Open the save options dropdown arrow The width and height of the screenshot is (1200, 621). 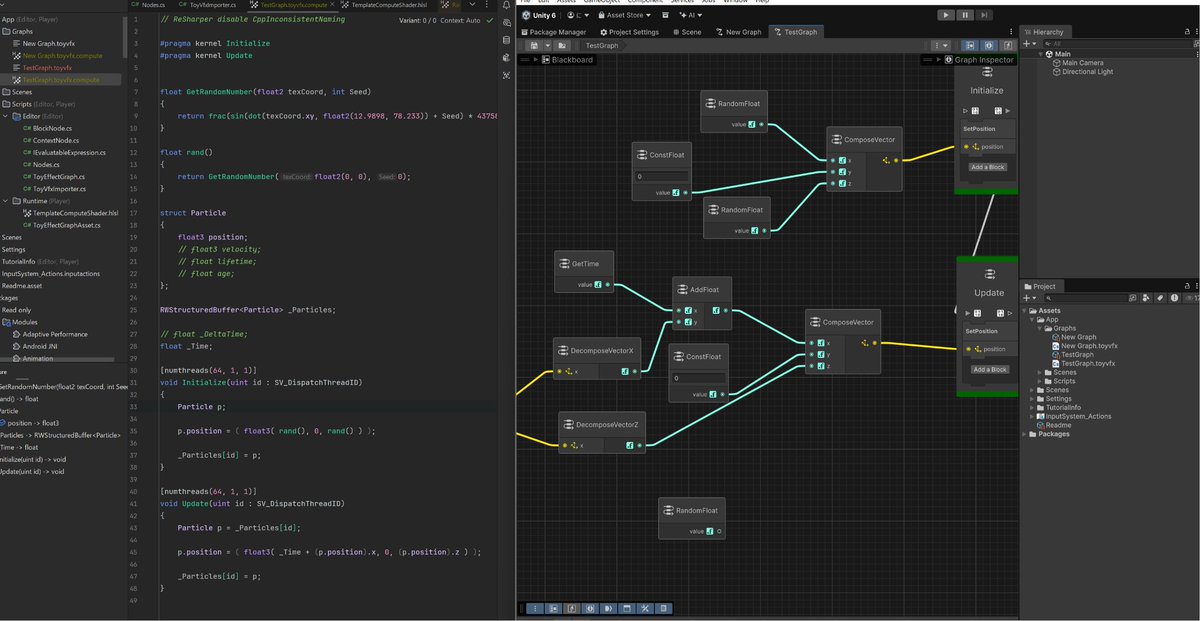click(548, 45)
